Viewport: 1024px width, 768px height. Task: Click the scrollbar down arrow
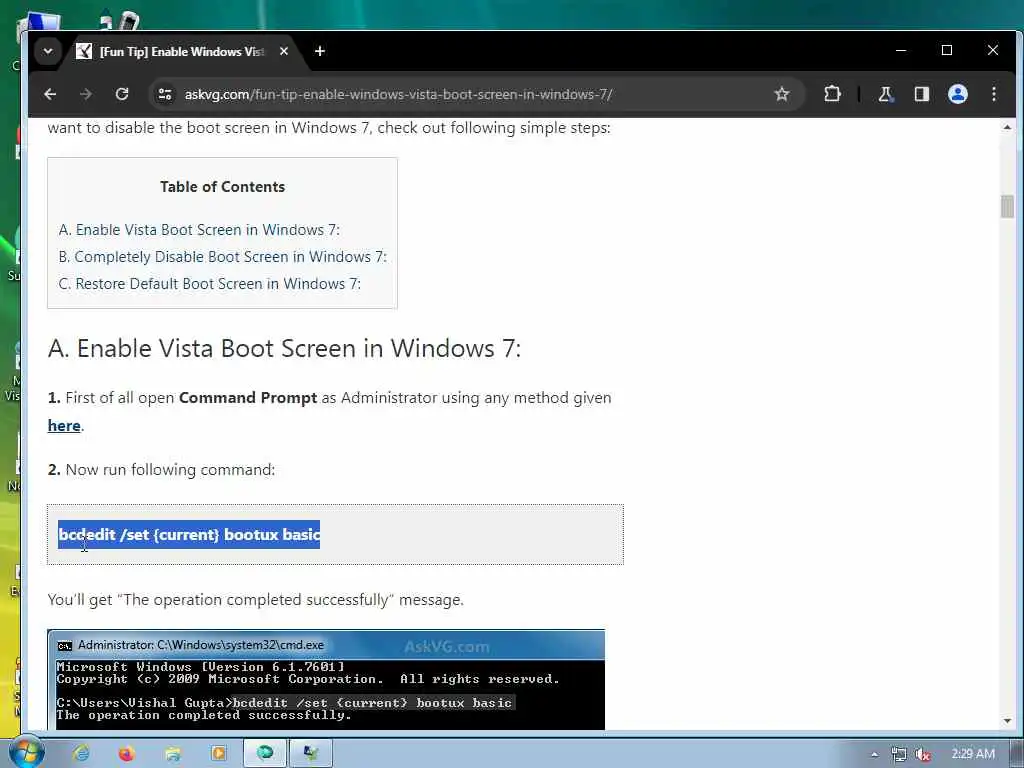click(1007, 721)
